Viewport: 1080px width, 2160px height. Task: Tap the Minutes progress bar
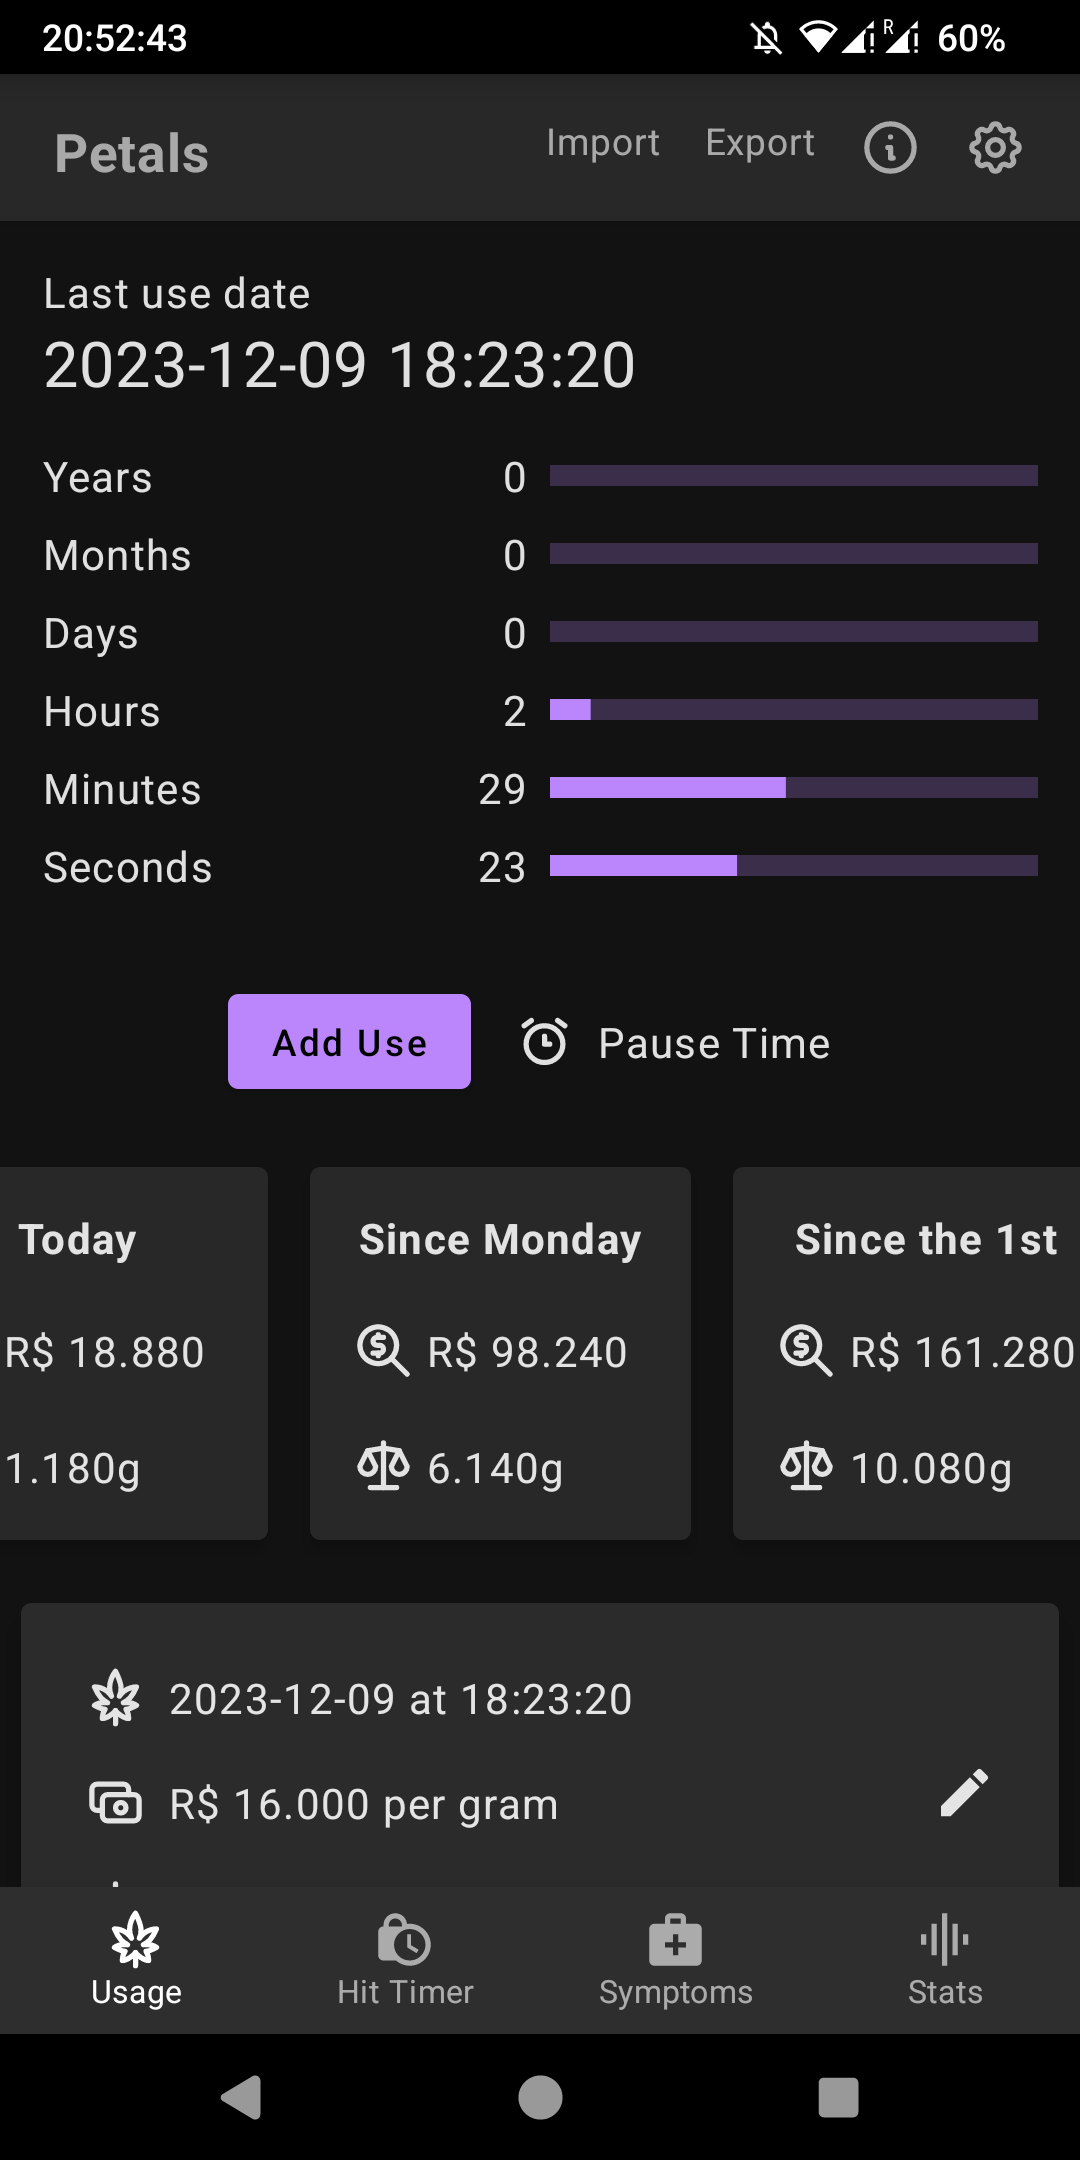[x=793, y=788]
